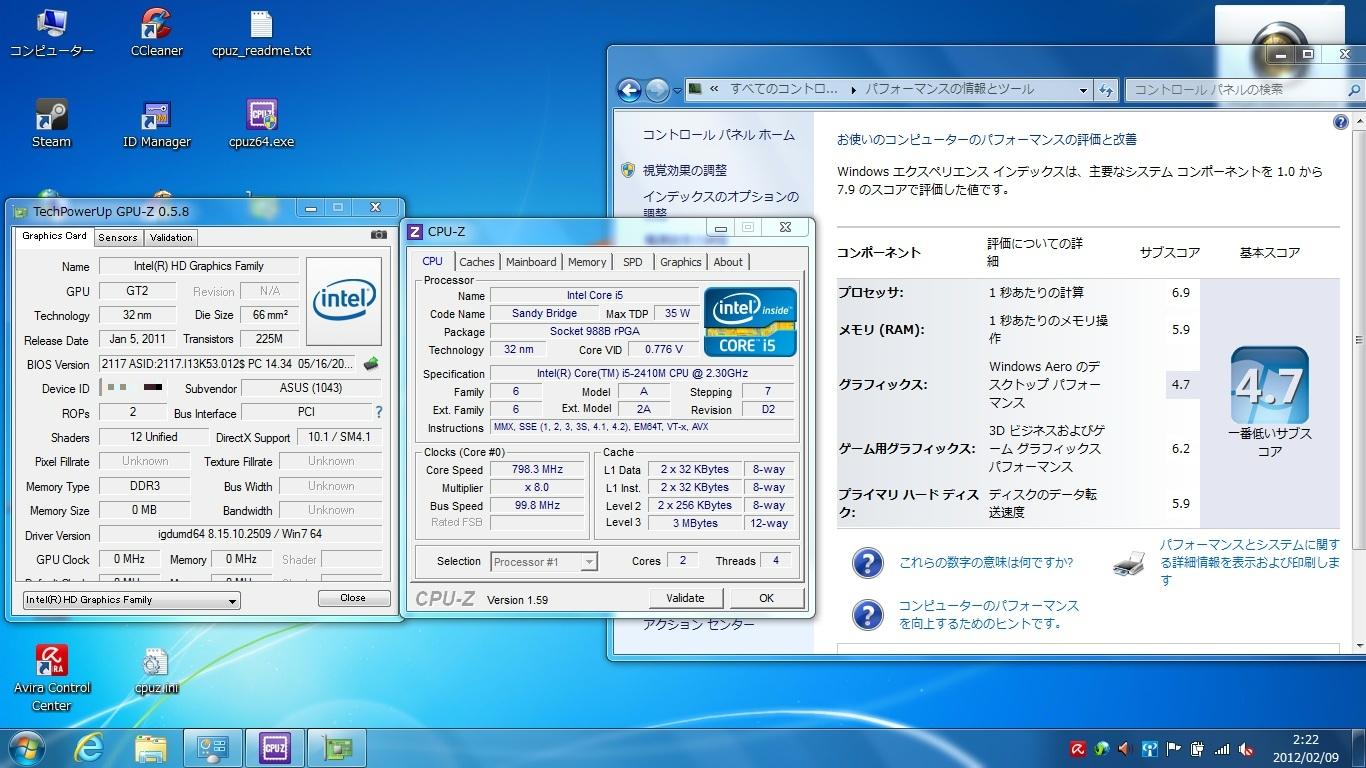Confirm with OK in CPU-Z

pyautogui.click(x=766, y=598)
